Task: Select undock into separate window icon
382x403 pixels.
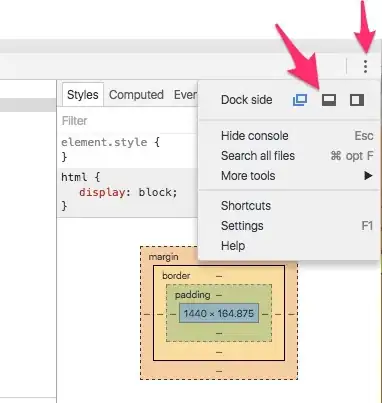Action: pos(300,100)
